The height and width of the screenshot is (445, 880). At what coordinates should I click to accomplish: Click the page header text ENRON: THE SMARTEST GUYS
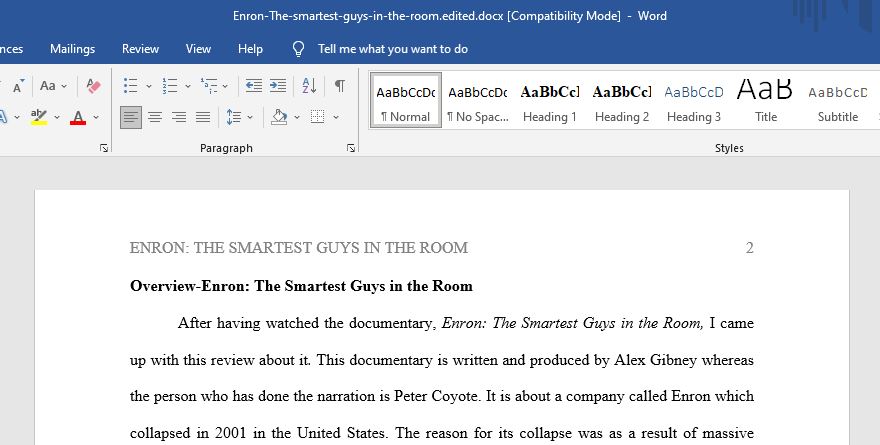pyautogui.click(x=299, y=247)
